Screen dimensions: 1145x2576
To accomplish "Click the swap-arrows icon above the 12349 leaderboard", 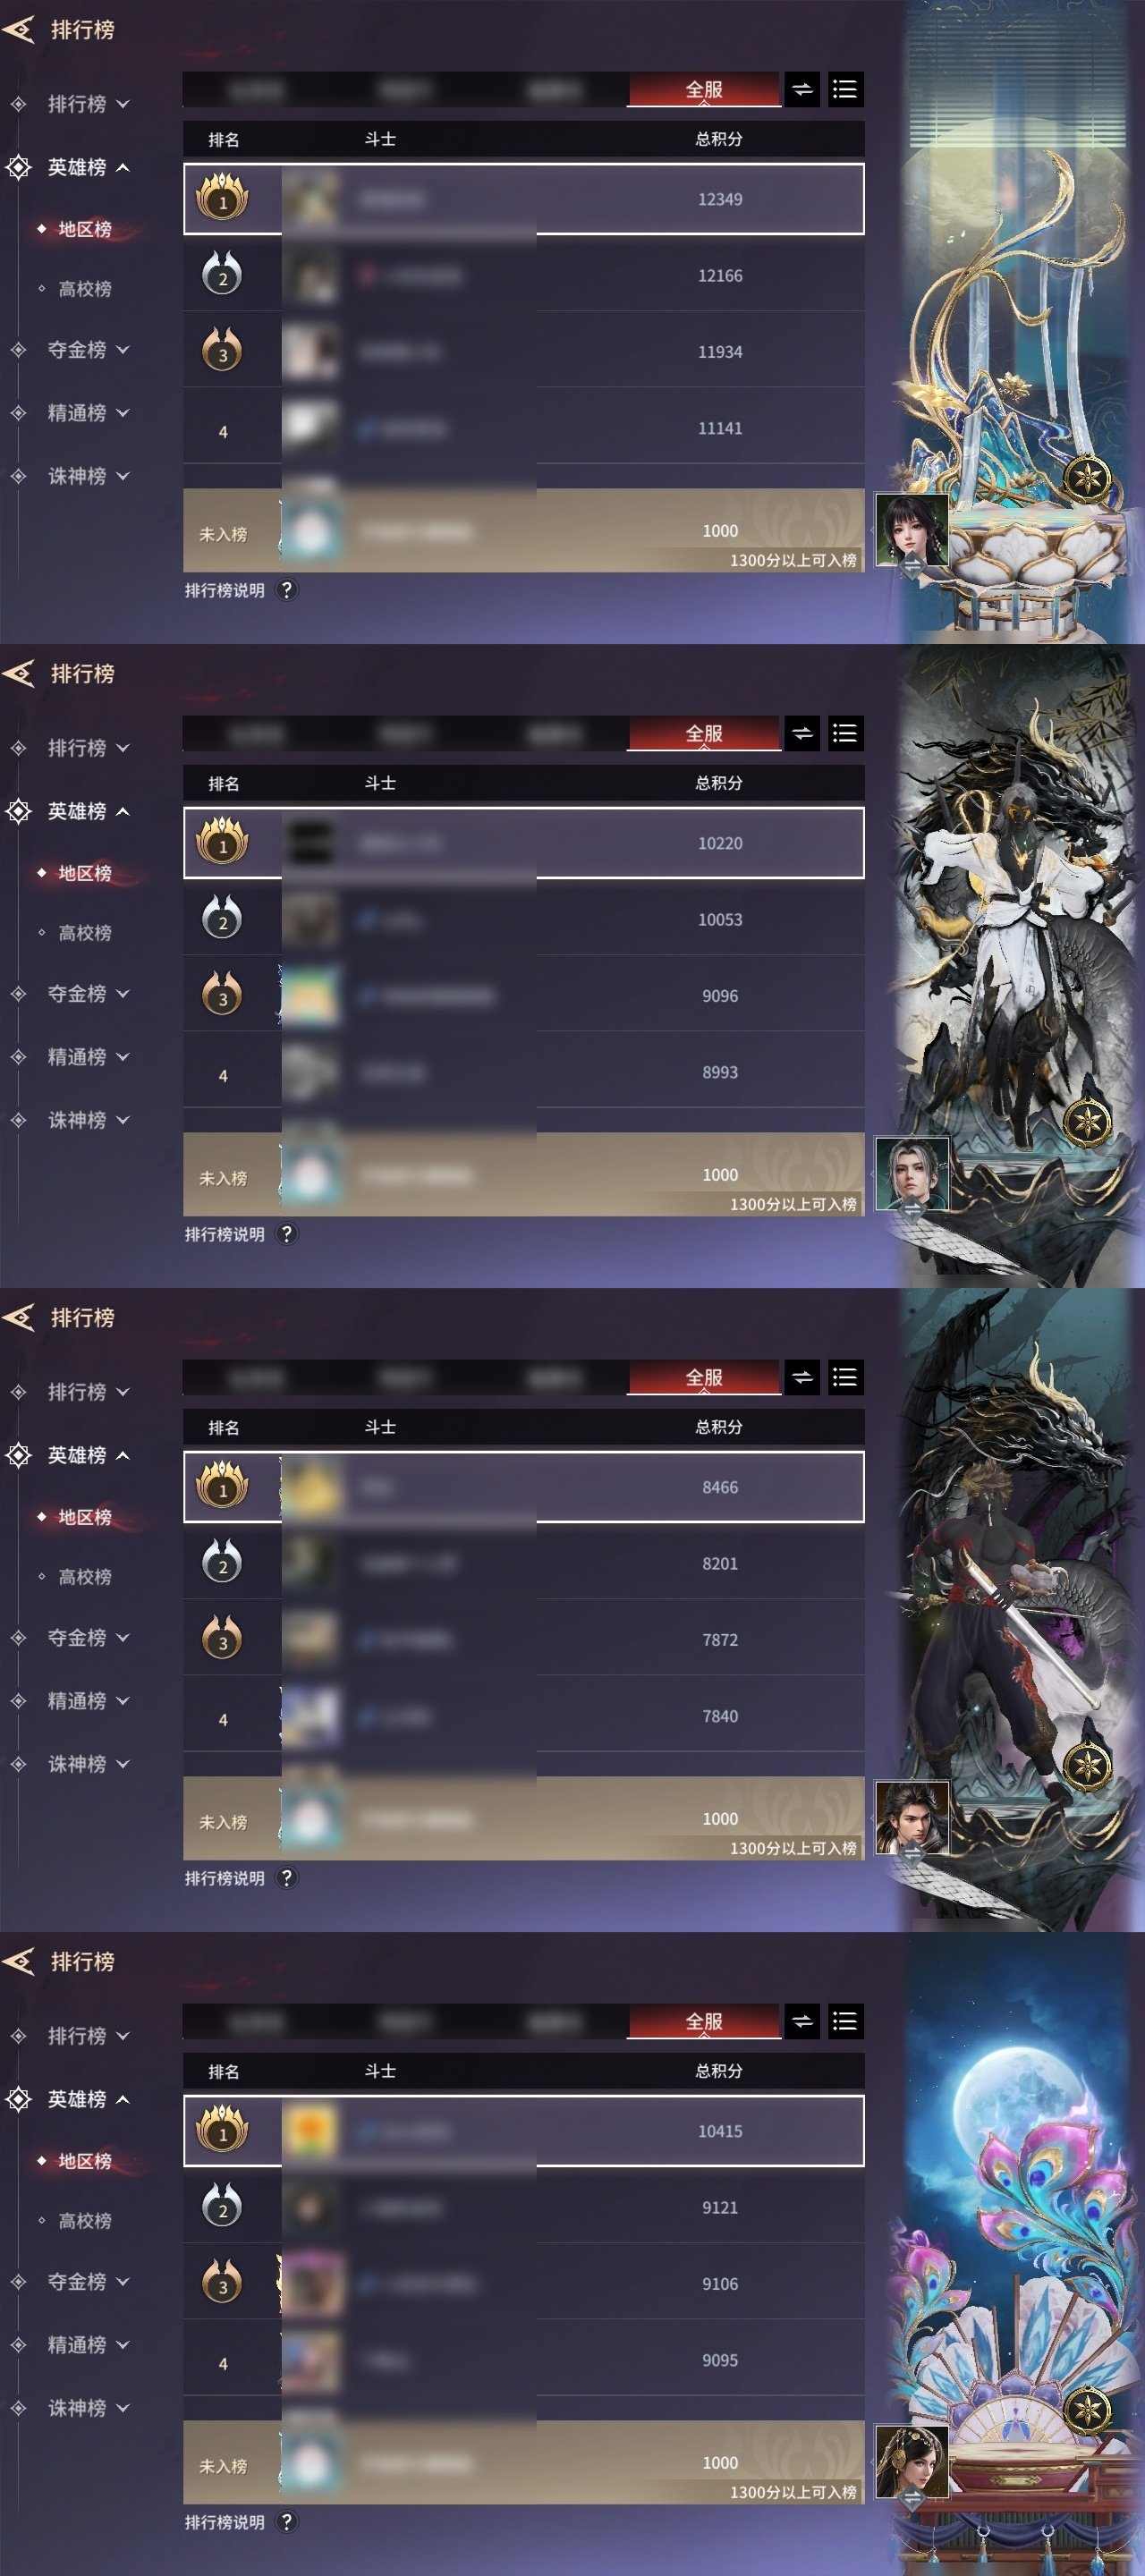I will (802, 90).
